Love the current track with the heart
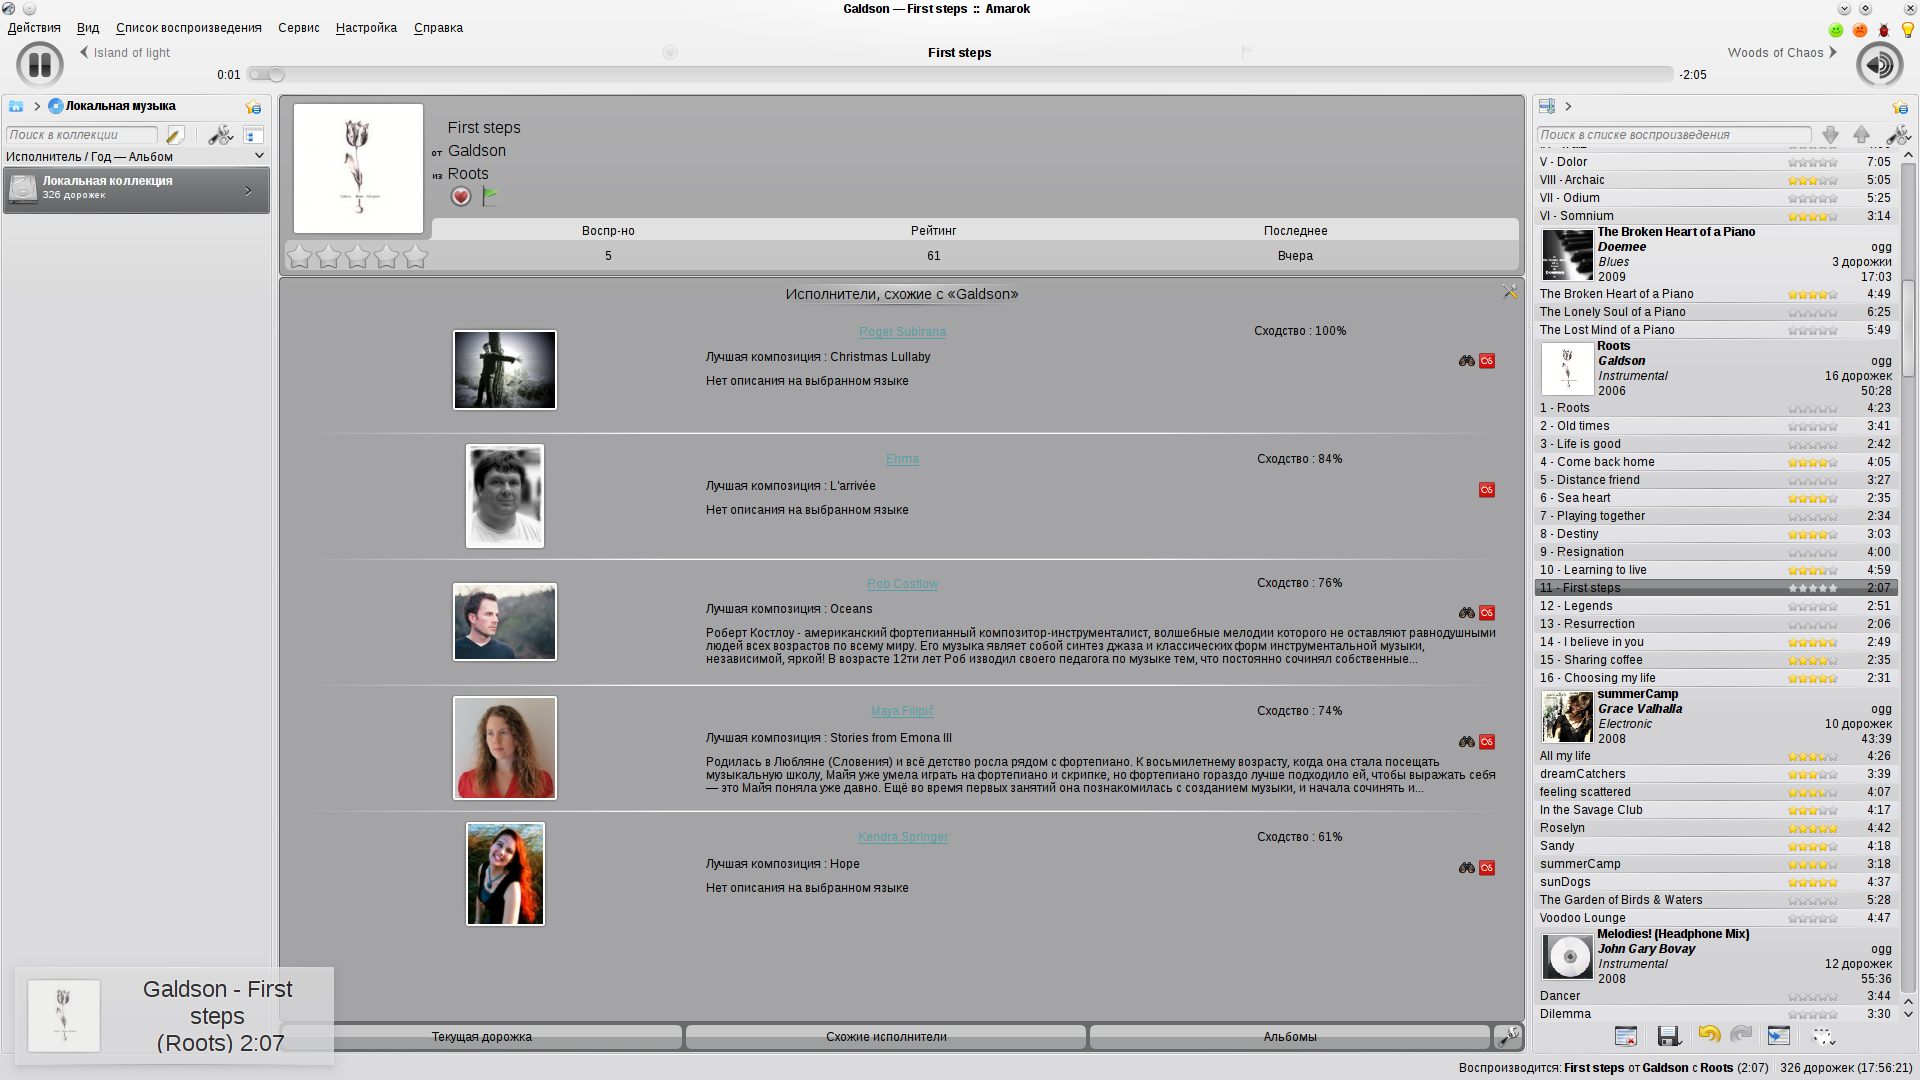Image resolution: width=1920 pixels, height=1080 pixels. coord(460,197)
